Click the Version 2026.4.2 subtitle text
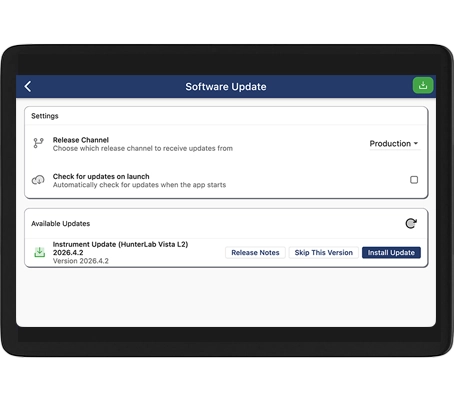454x400 pixels. point(81,261)
